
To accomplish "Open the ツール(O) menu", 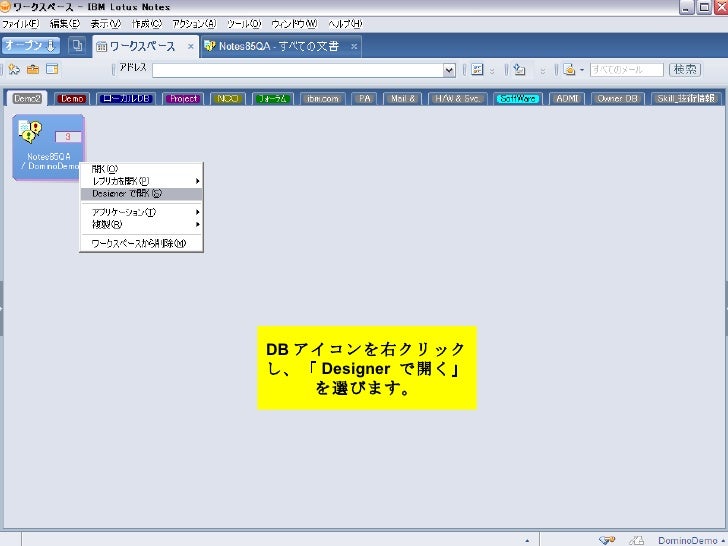I will pos(244,24).
